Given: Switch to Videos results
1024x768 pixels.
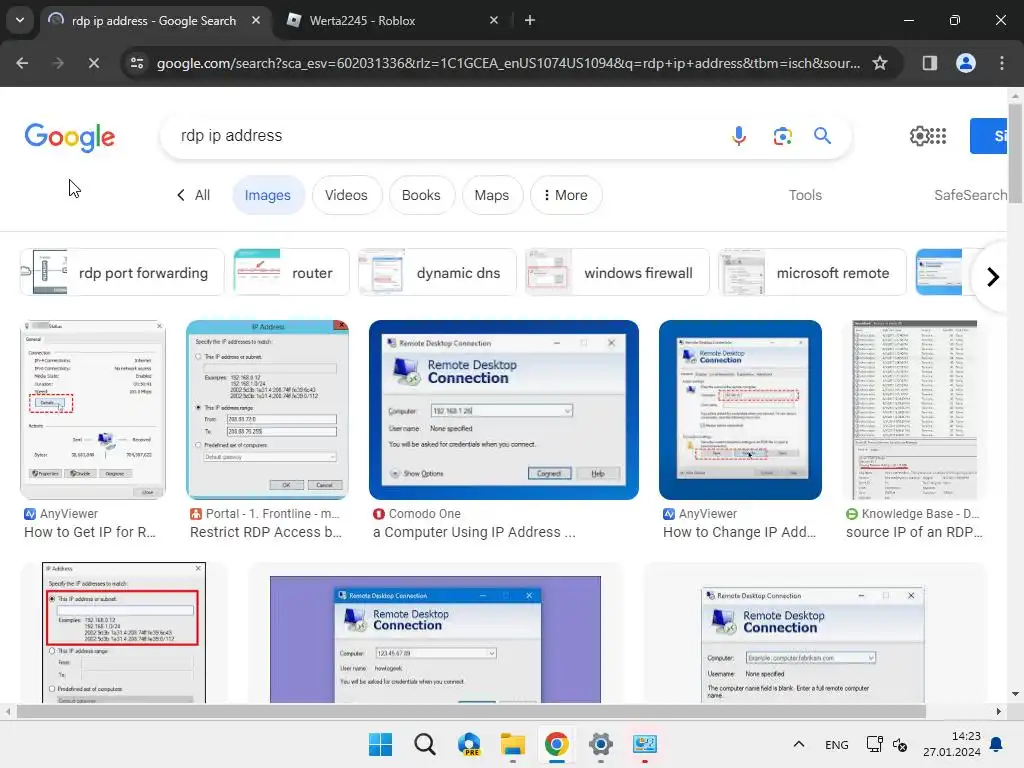Looking at the screenshot, I should tap(346, 195).
